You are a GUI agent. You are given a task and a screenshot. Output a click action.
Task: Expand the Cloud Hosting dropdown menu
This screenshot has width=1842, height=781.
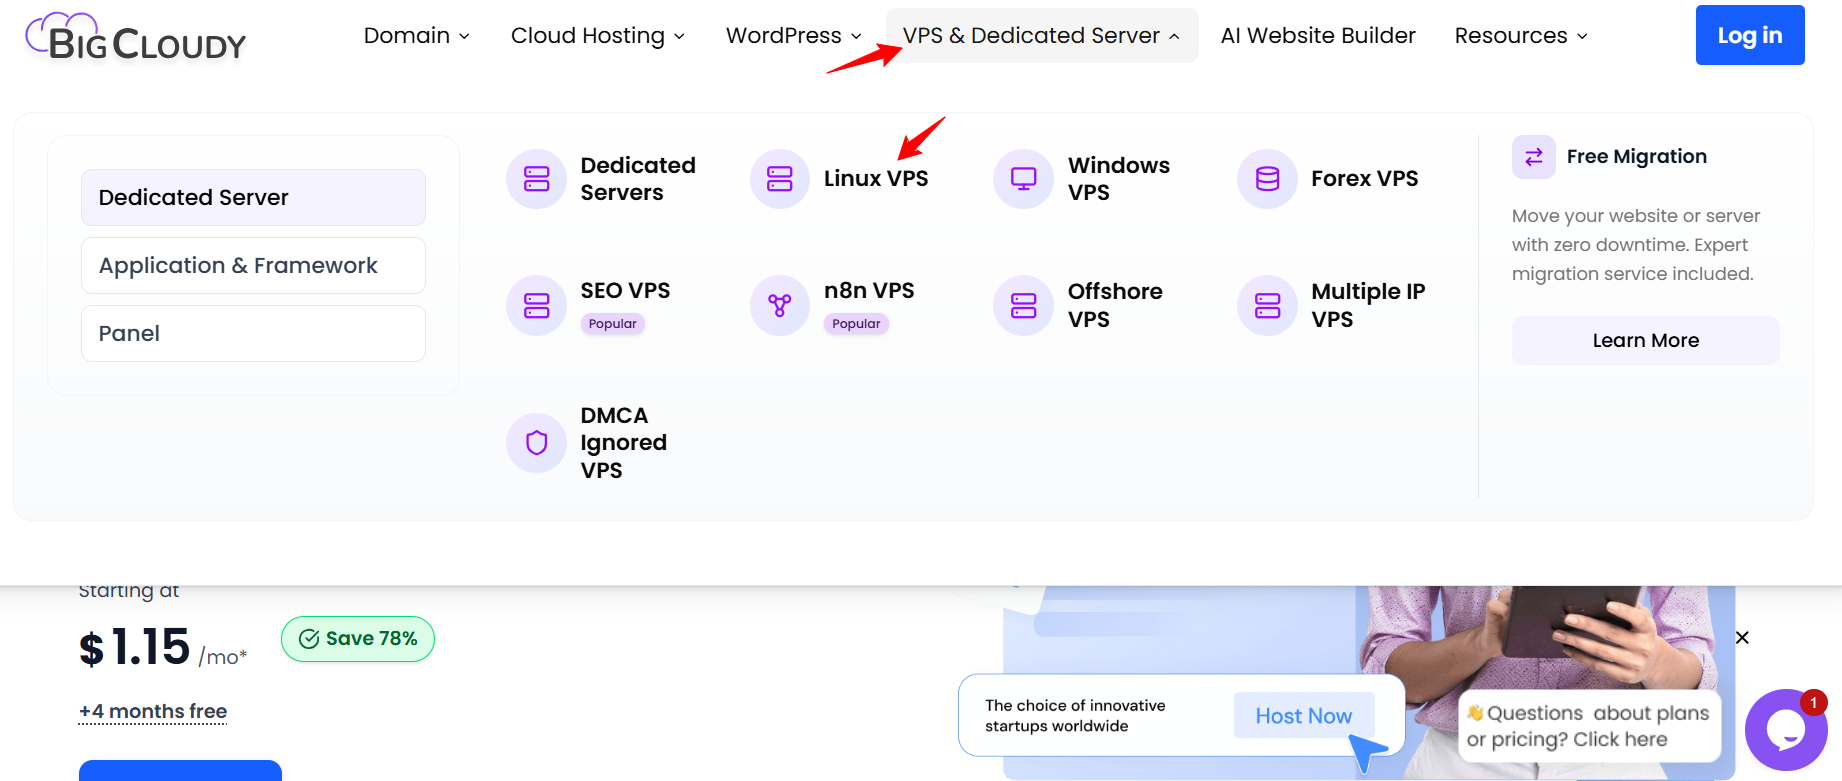[598, 36]
